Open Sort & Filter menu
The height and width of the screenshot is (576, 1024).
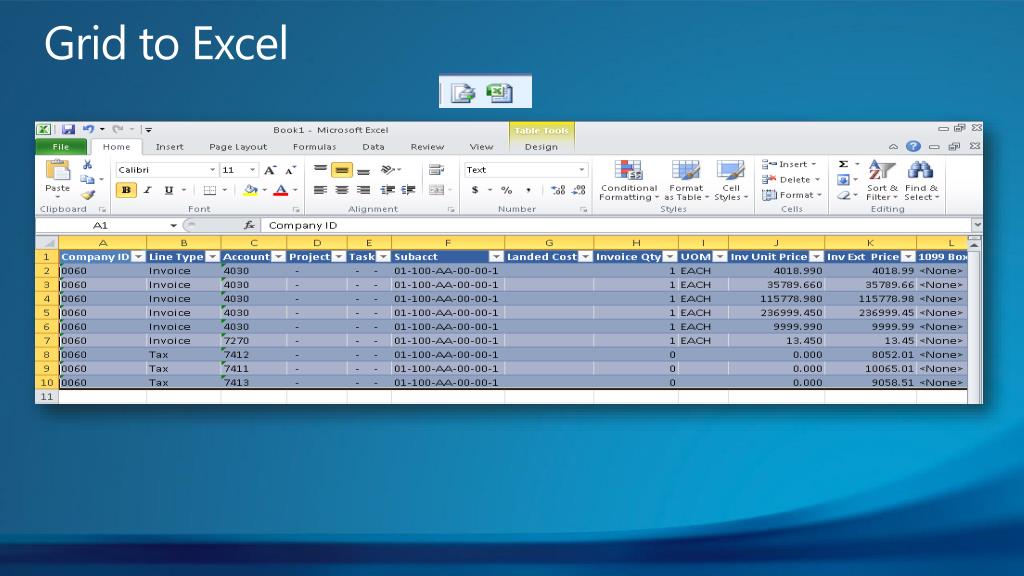click(882, 181)
